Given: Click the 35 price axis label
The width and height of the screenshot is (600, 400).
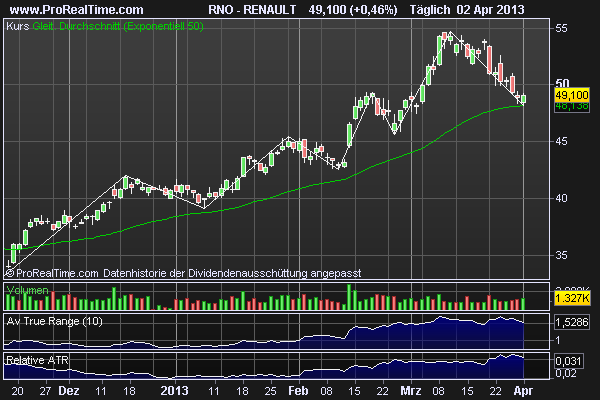Looking at the screenshot, I should (x=561, y=255).
